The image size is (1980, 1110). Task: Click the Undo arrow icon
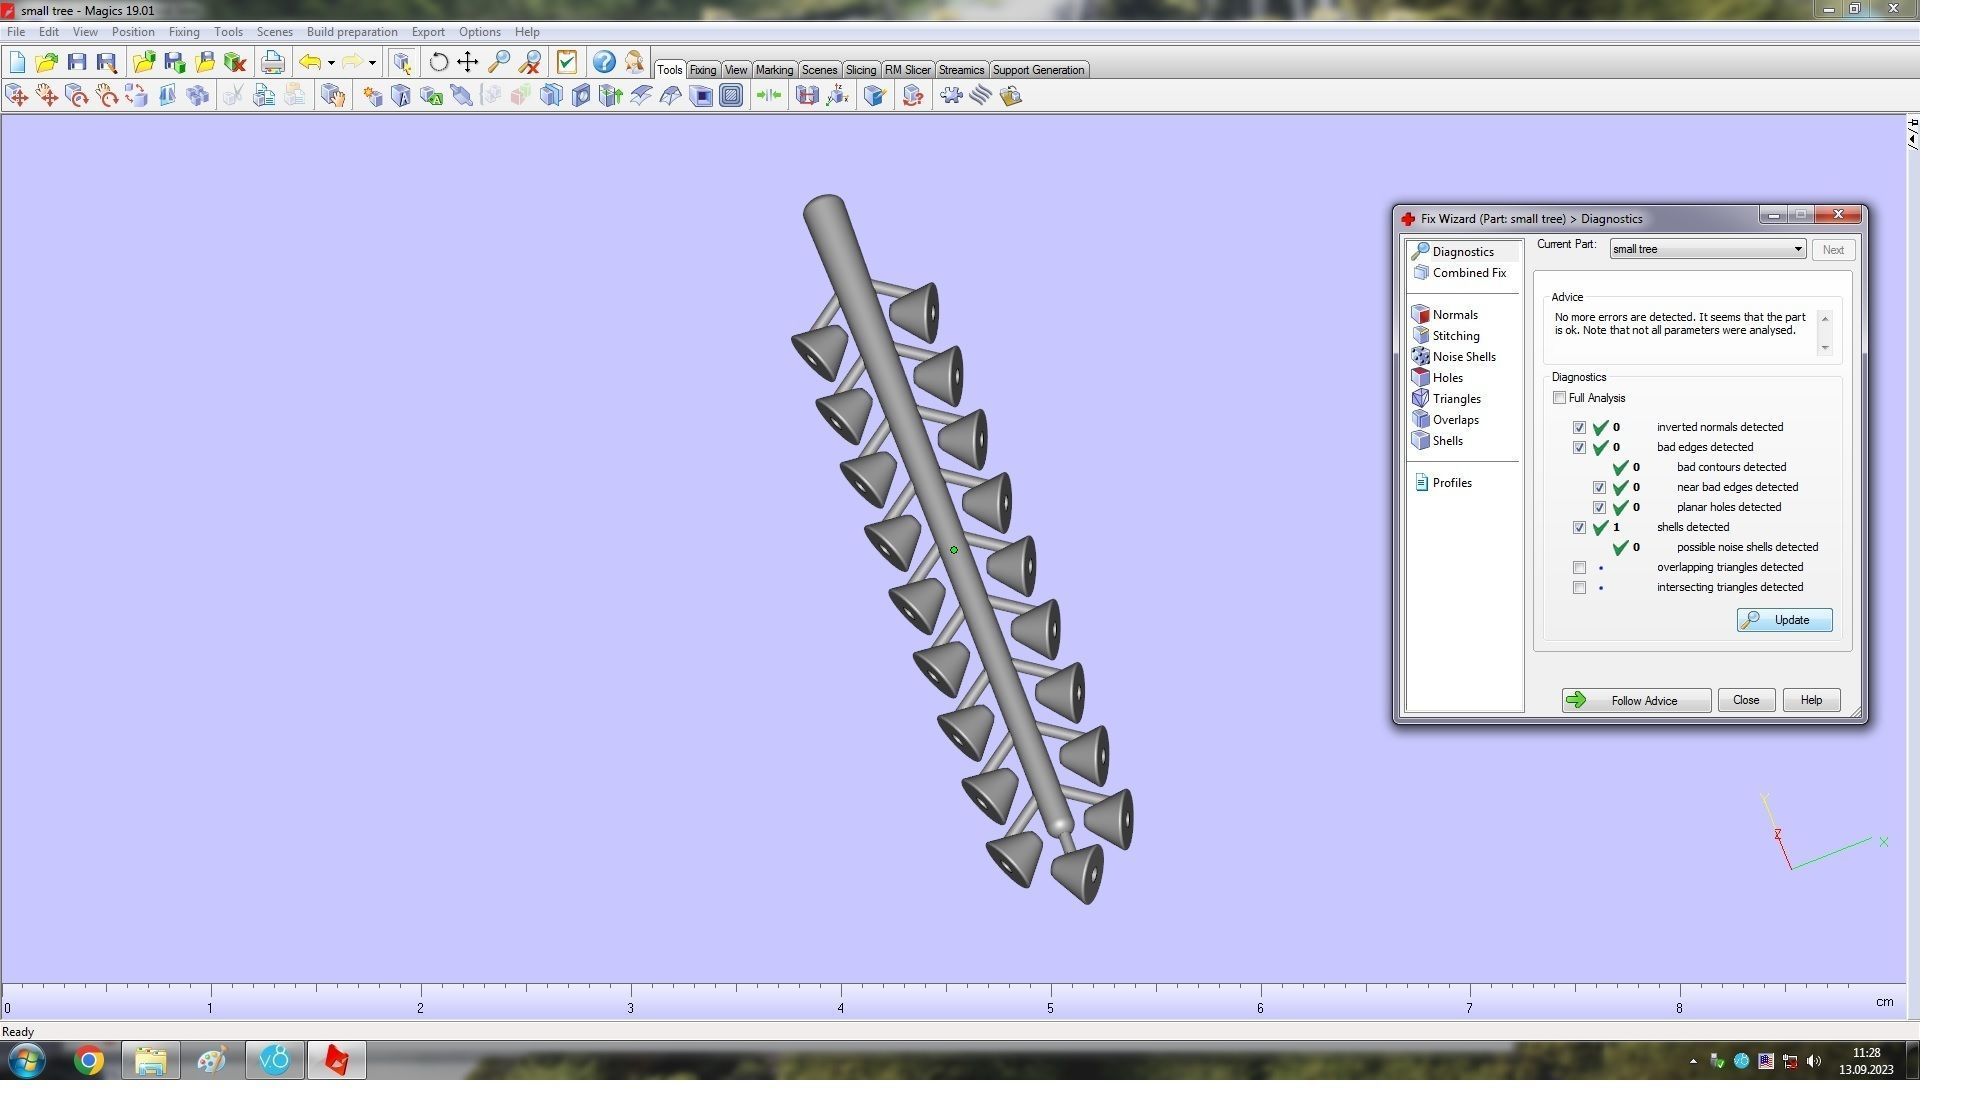[x=310, y=63]
